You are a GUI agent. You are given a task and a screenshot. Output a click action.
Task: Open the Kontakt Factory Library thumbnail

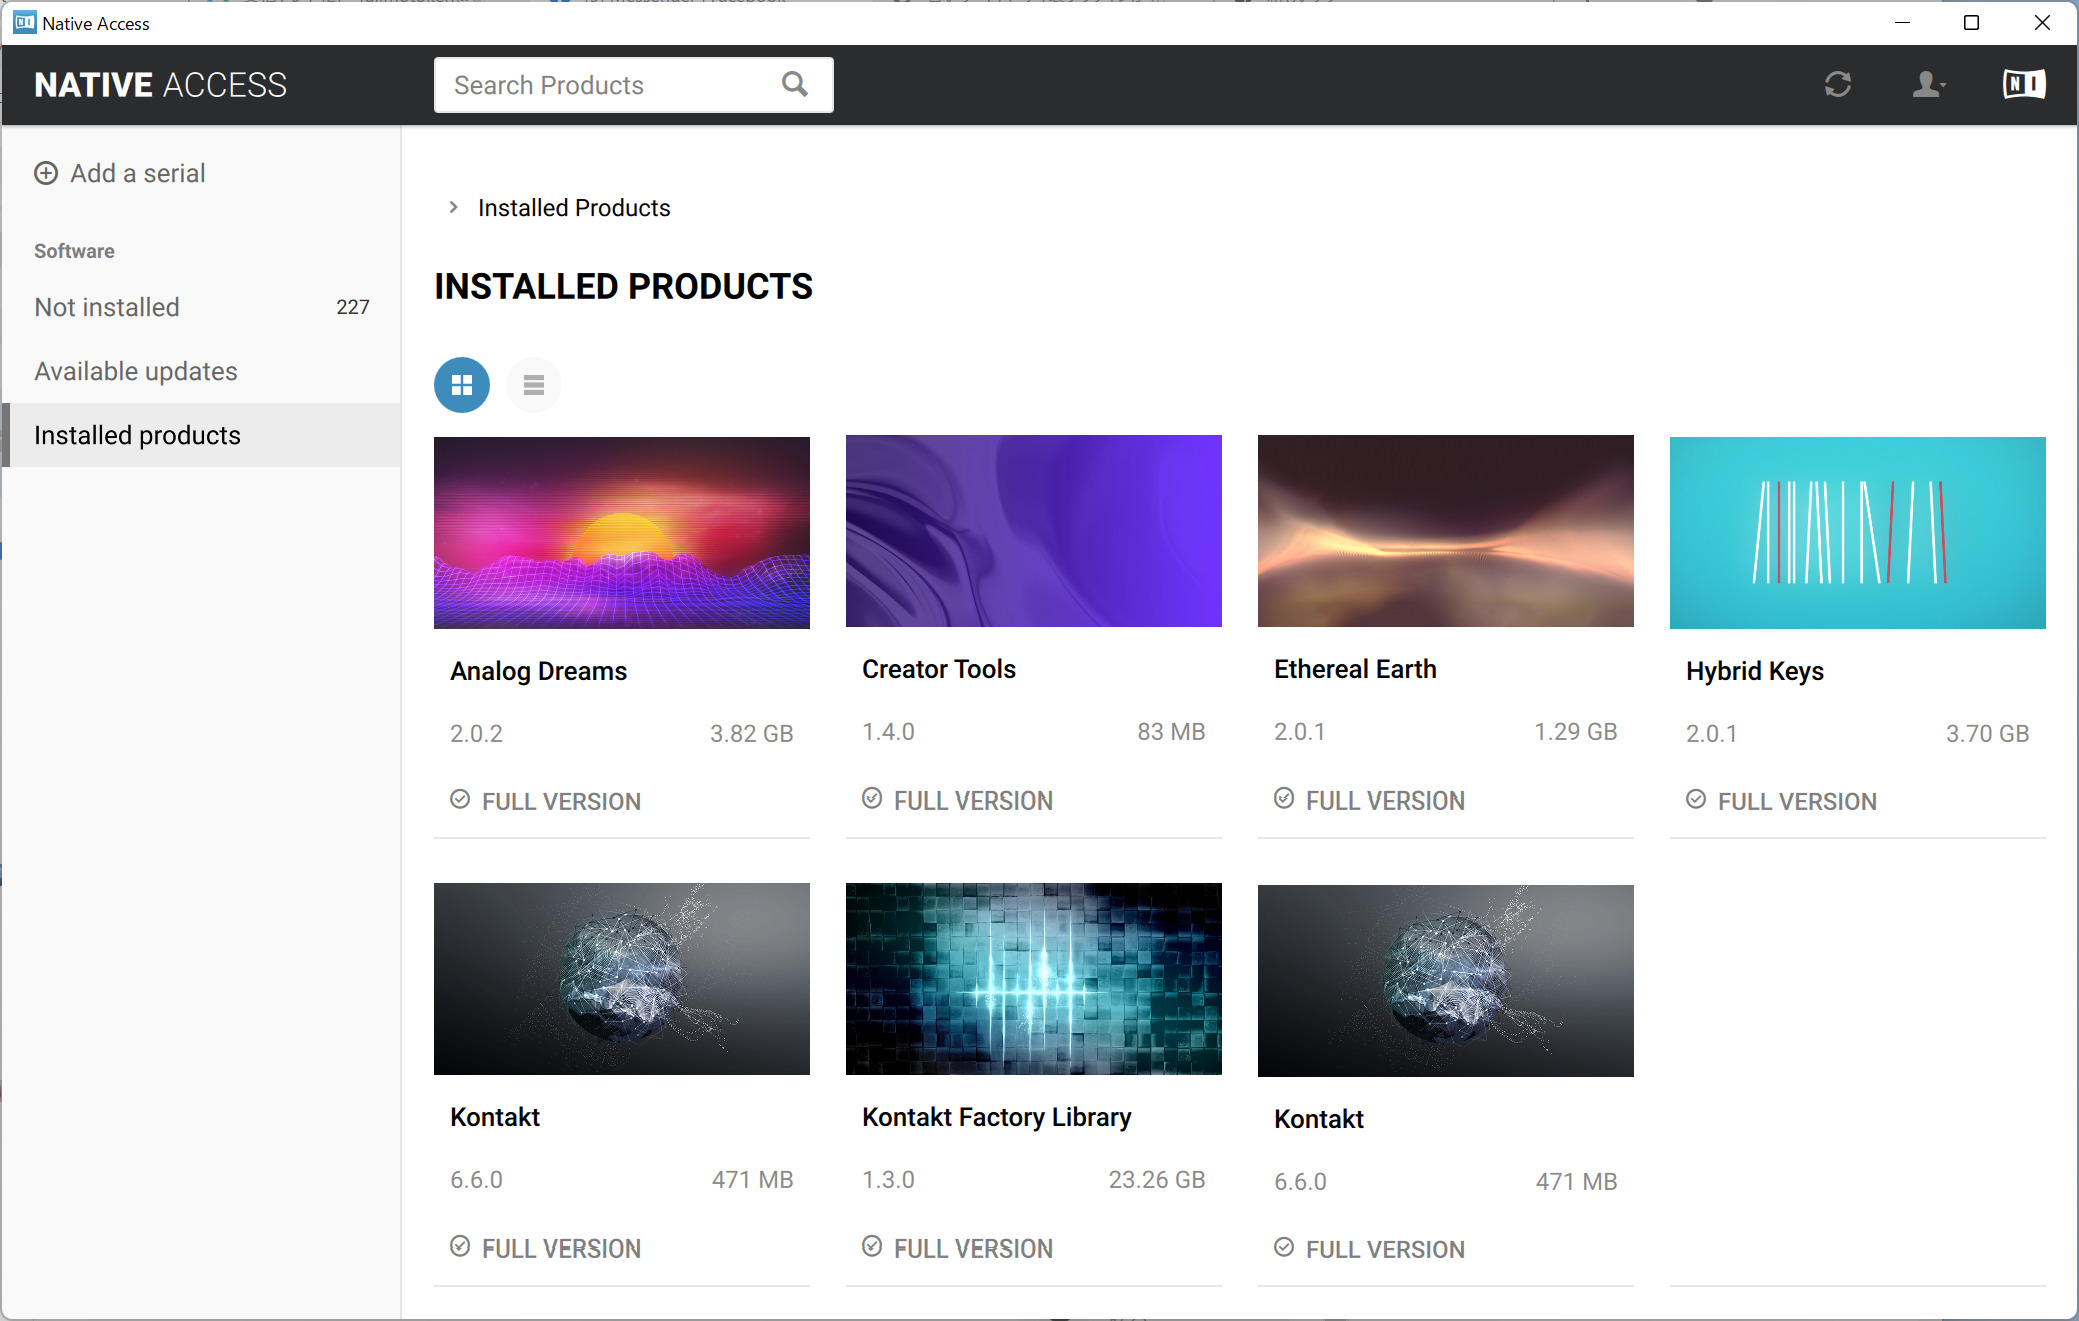tap(1034, 979)
